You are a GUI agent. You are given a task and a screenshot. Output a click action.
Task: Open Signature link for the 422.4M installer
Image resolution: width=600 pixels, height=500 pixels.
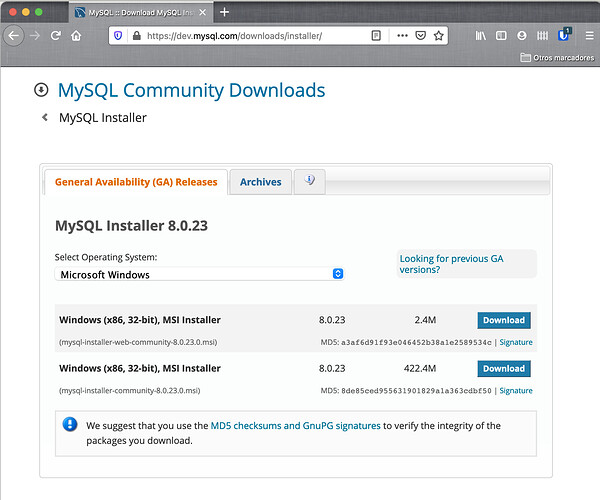[516, 391]
